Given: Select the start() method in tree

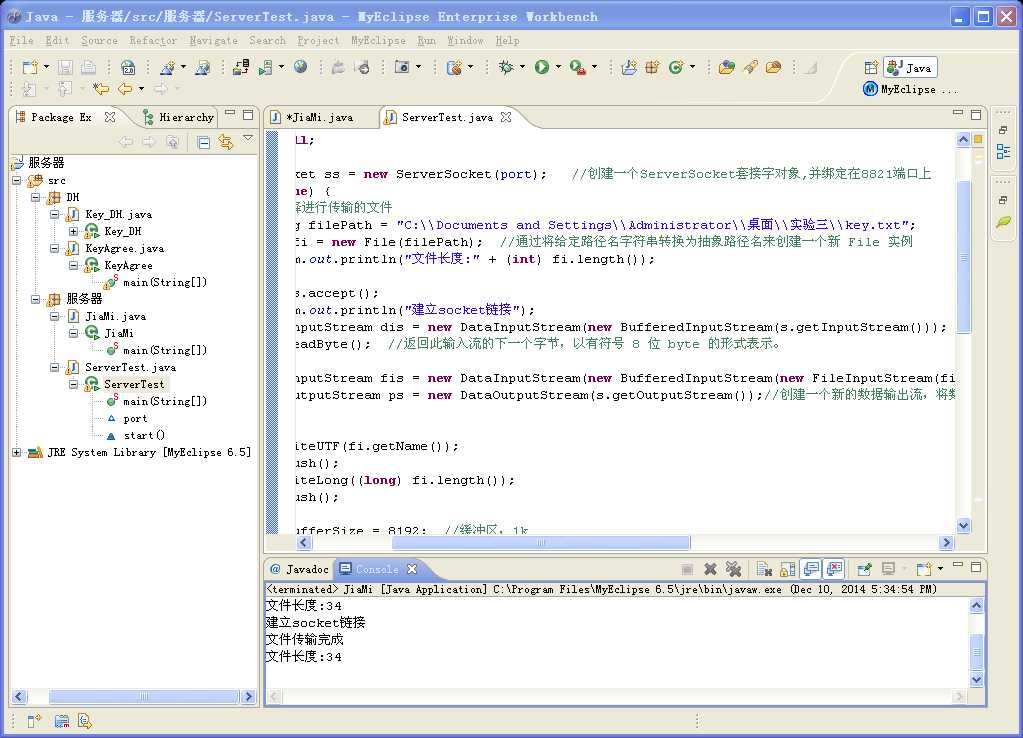Looking at the screenshot, I should pyautogui.click(x=144, y=435).
